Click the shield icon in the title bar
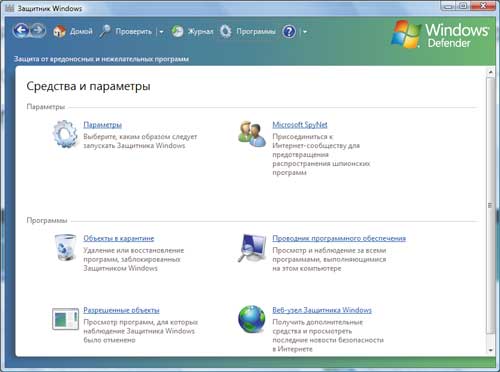Viewport: 500px width, 372px height. (10, 8)
